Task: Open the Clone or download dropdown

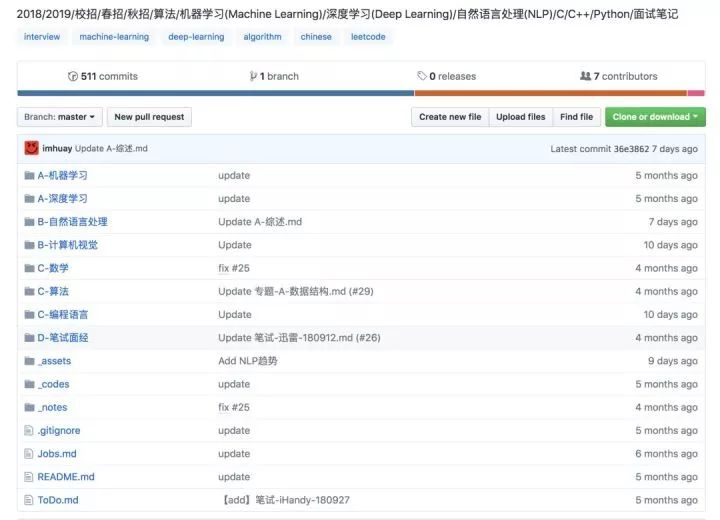Action: 655,117
